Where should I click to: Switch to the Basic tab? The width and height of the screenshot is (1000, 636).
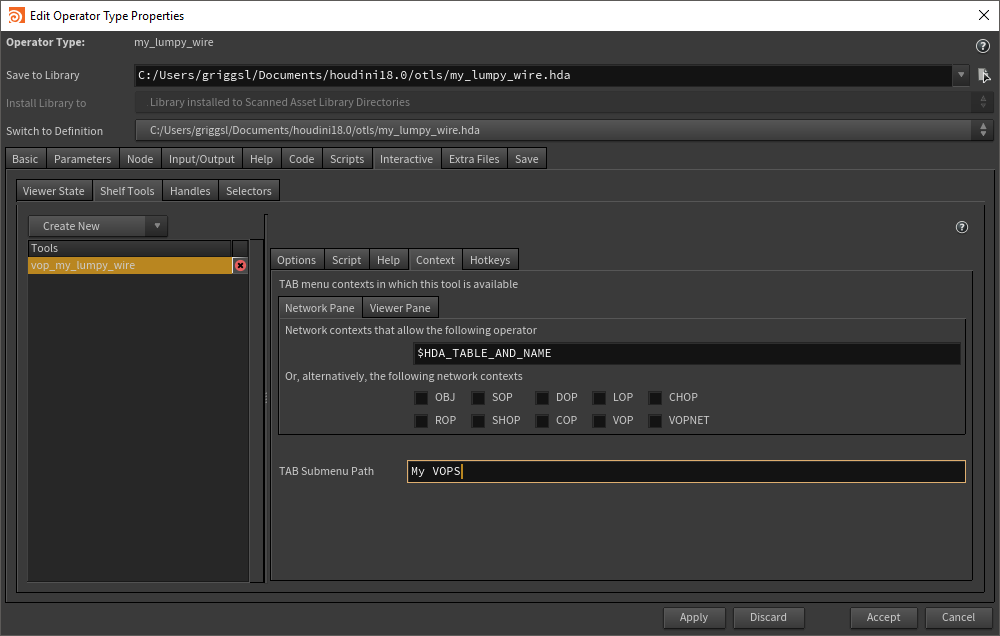25,159
